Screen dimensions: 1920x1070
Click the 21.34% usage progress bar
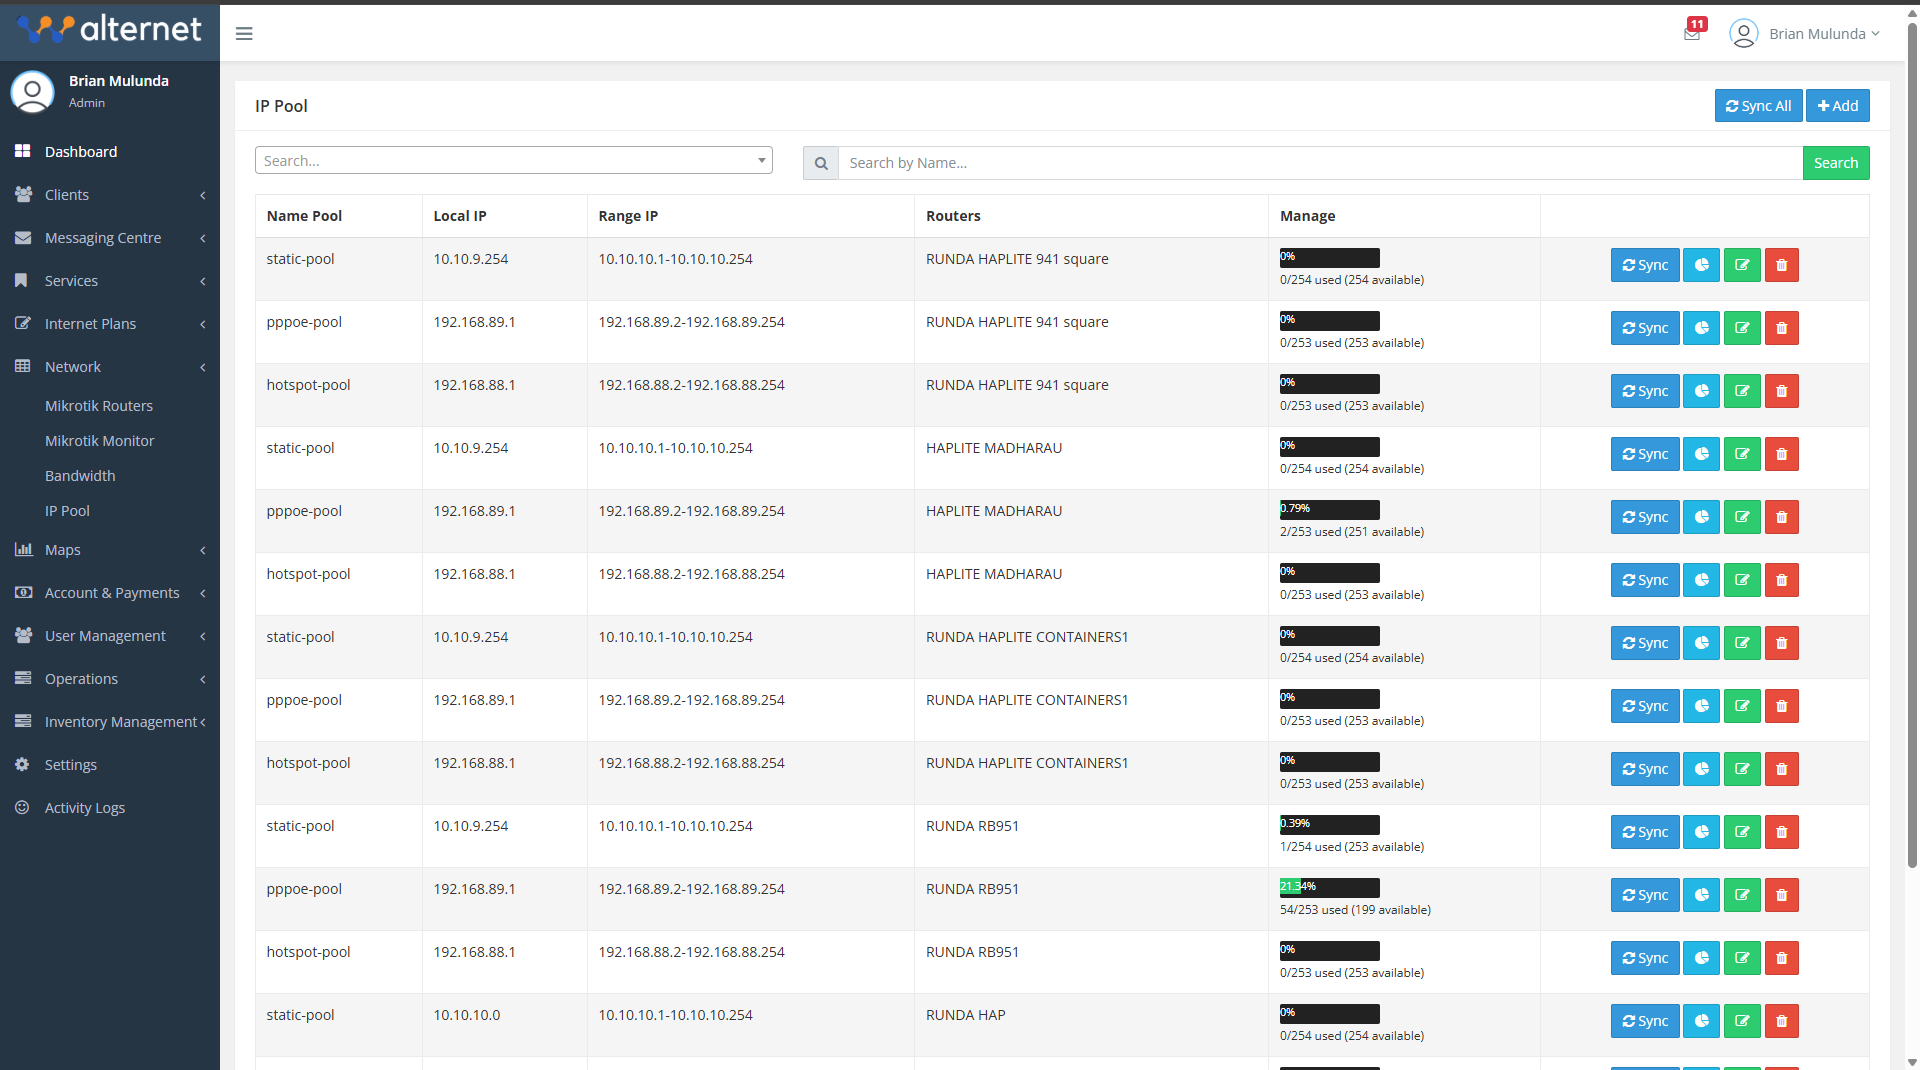coord(1329,886)
